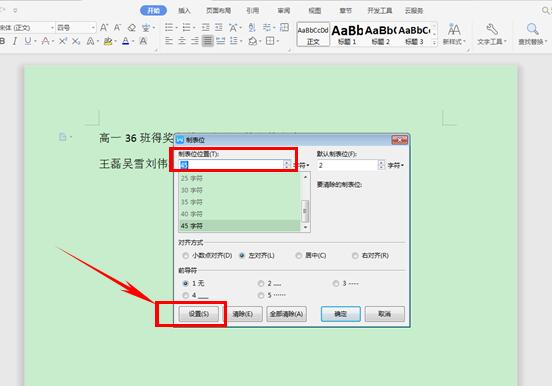
Task: Select right alignment 右对齐(R) radio
Action: coord(355,256)
